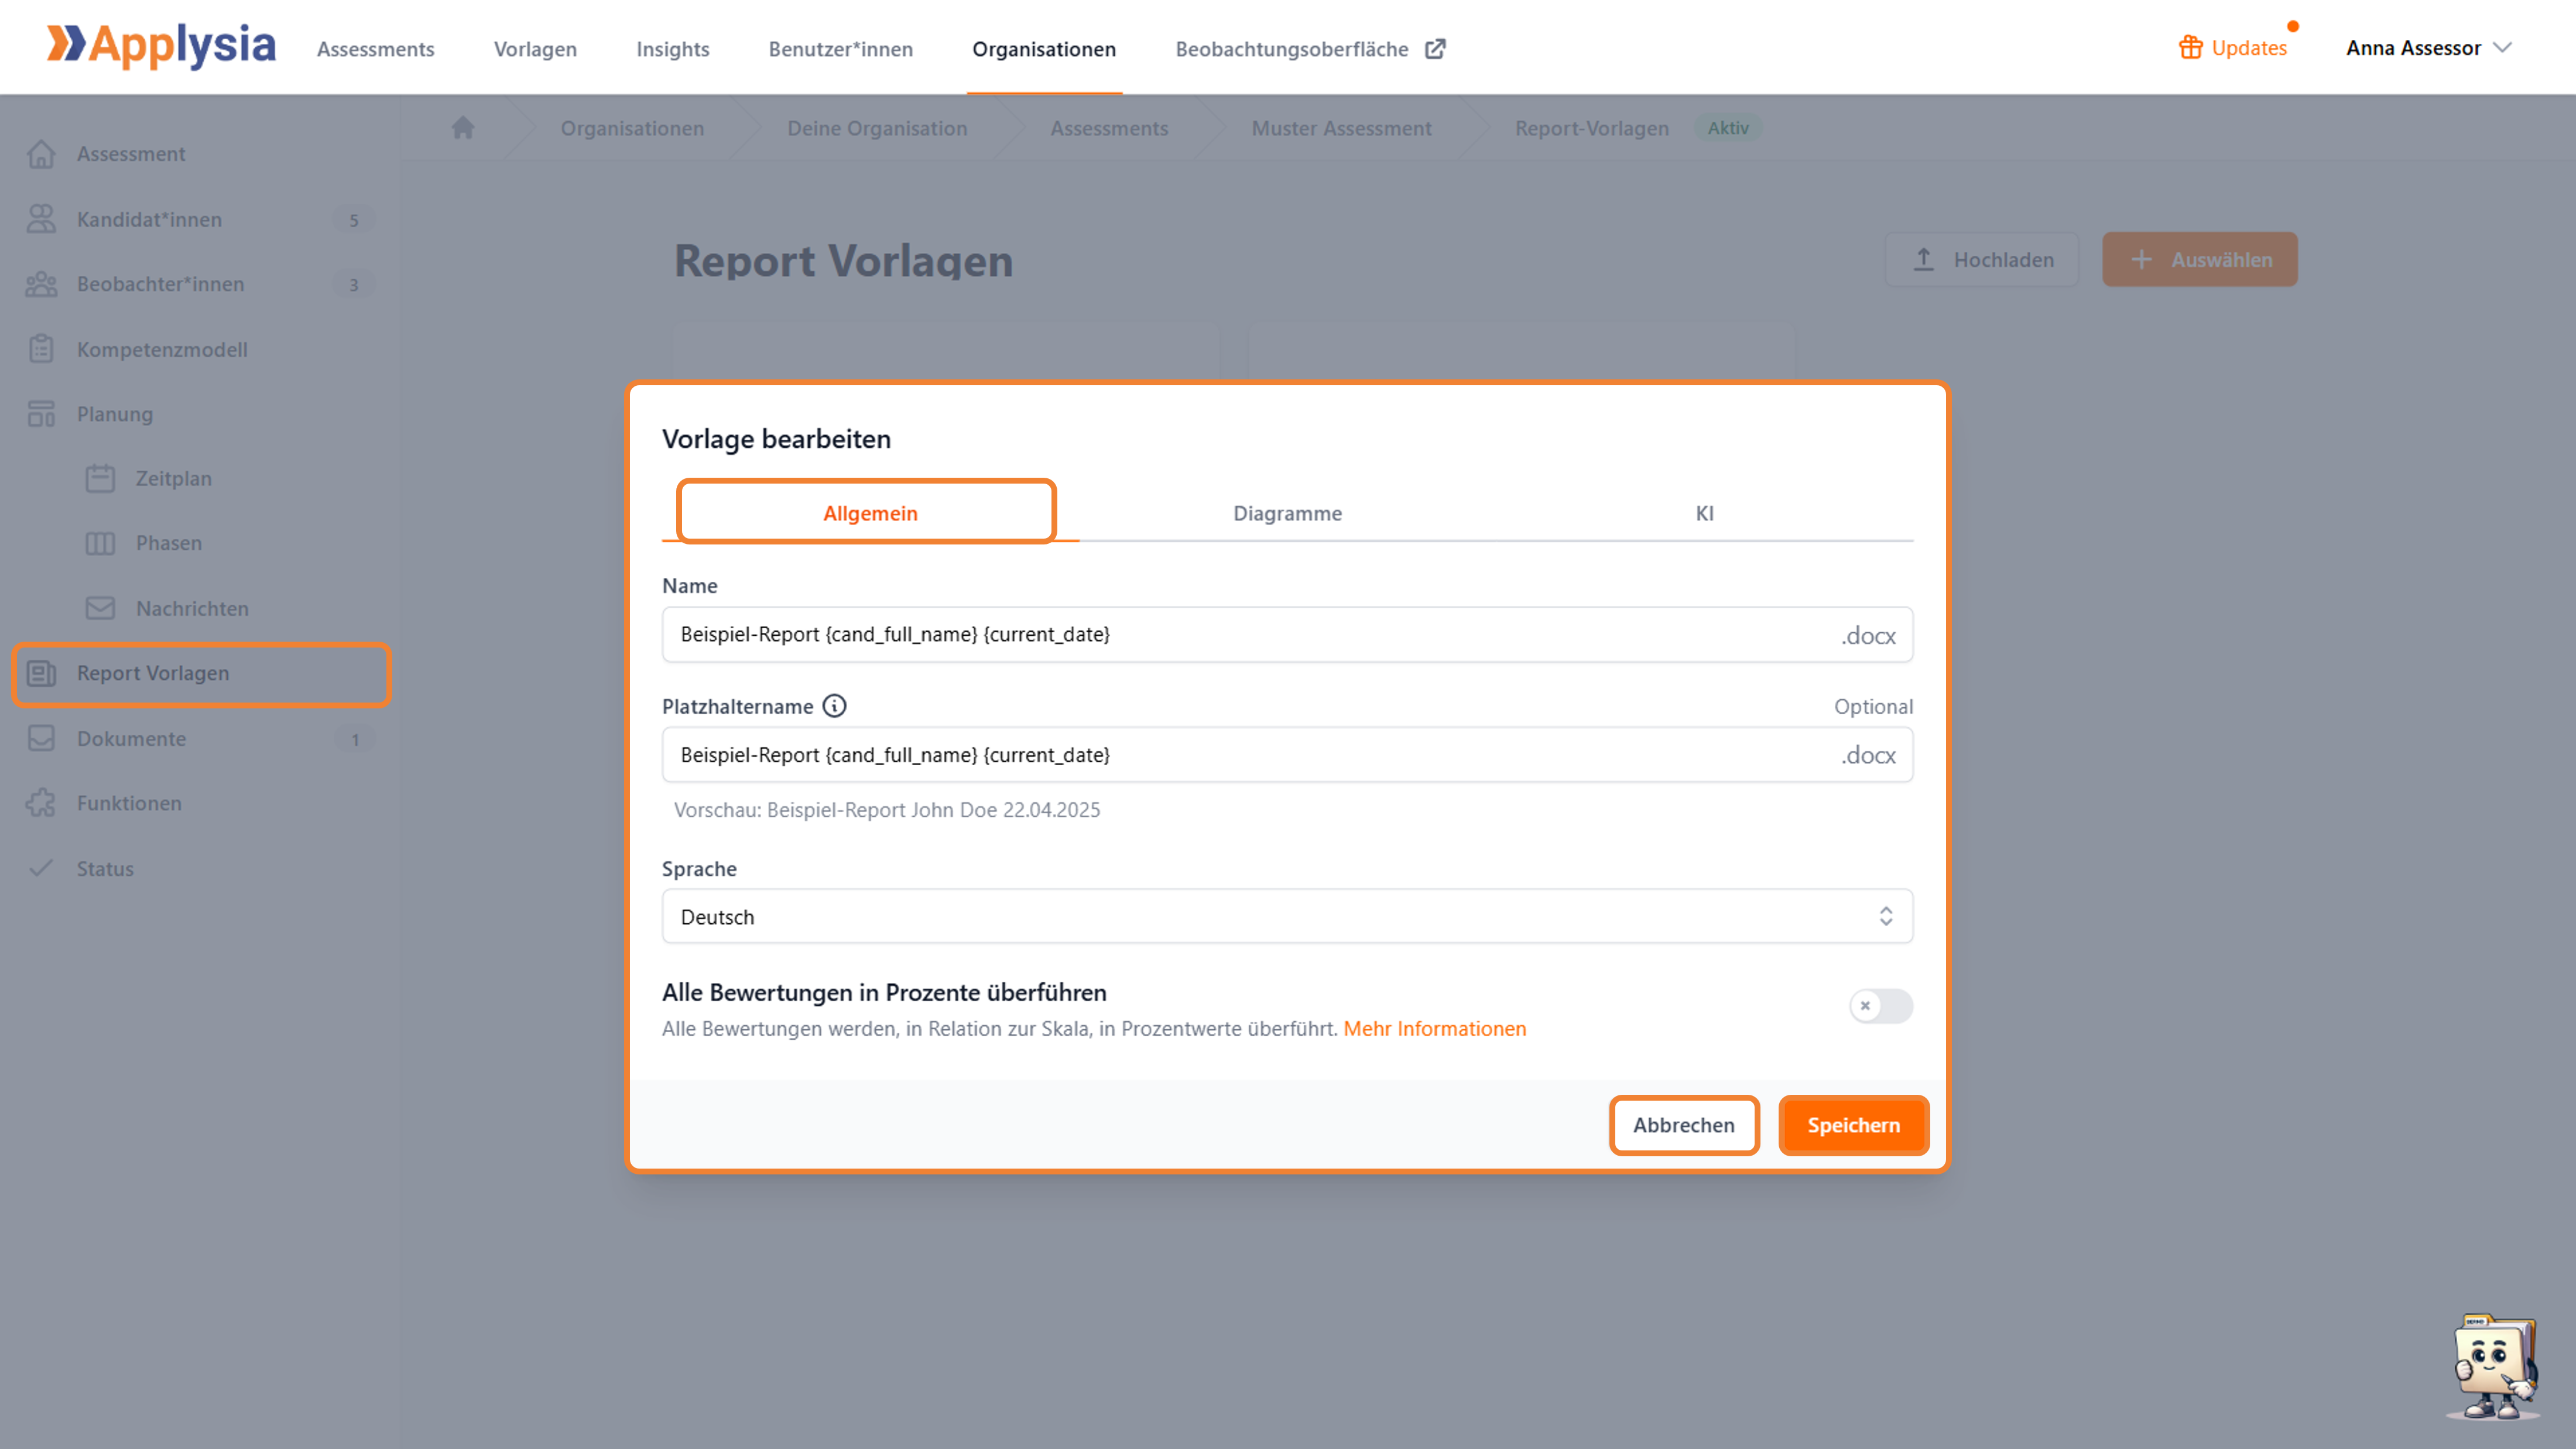2576x1449 pixels.
Task: Click the Planung layout icon
Action: pyautogui.click(x=41, y=414)
